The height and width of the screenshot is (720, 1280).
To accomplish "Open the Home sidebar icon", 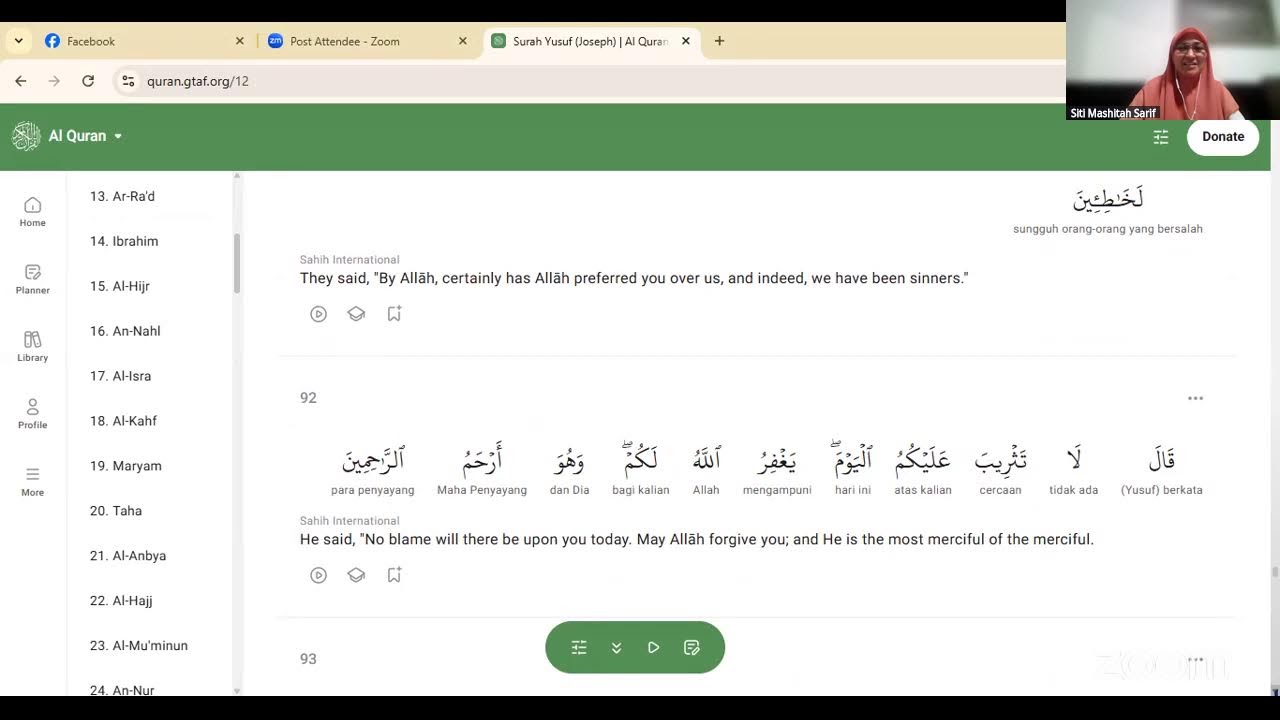I will click(x=32, y=211).
